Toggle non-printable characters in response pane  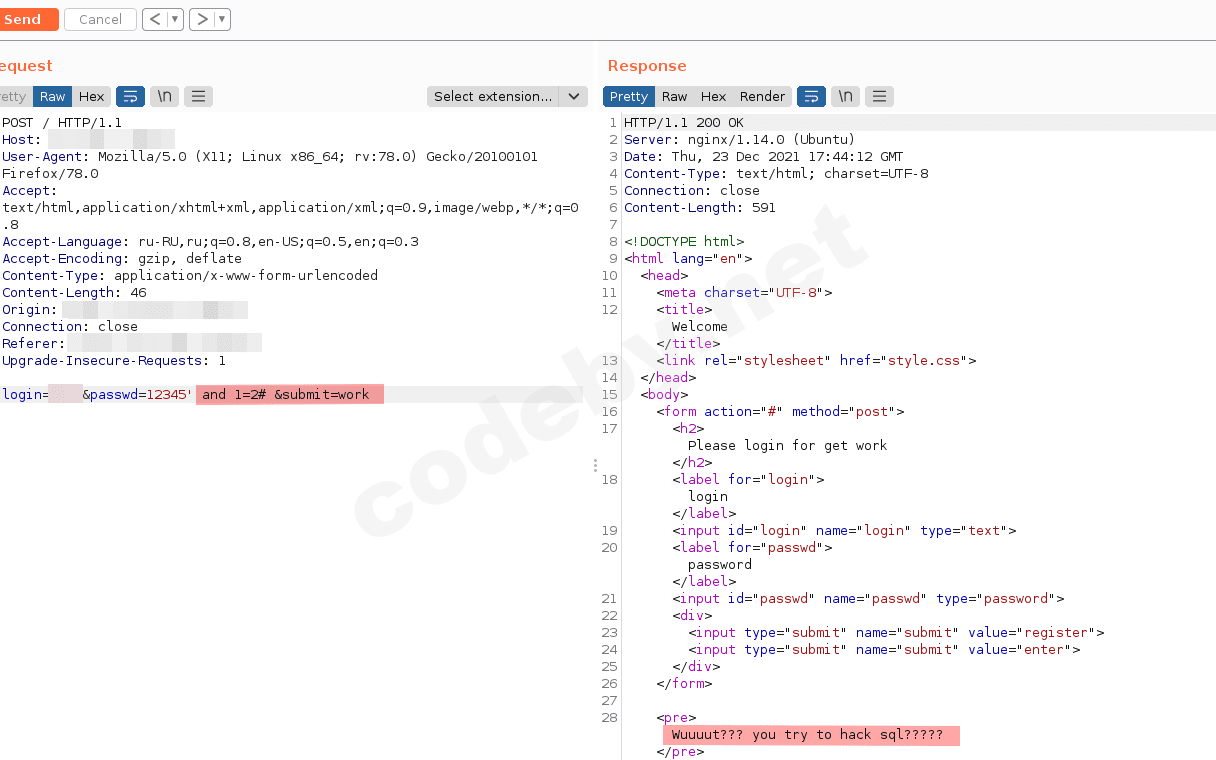click(x=846, y=97)
